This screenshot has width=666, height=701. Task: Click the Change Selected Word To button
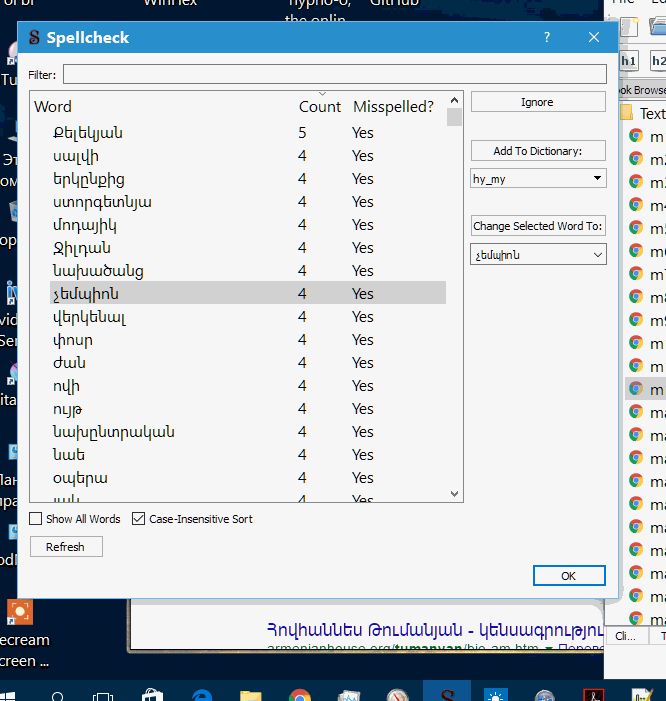pyautogui.click(x=538, y=226)
